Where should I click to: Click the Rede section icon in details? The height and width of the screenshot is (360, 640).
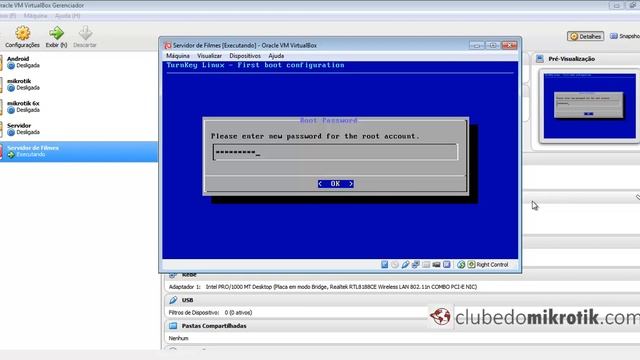pos(173,275)
